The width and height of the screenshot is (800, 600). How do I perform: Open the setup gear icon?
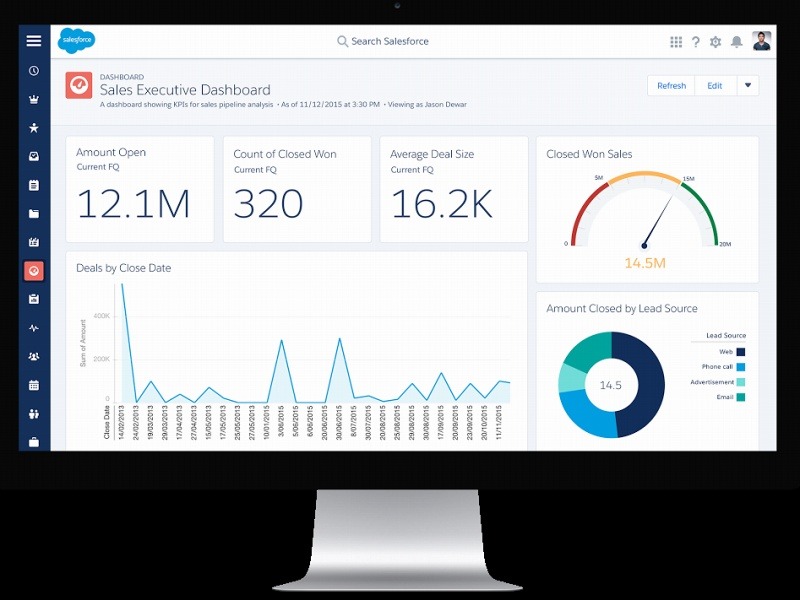pyautogui.click(x=715, y=42)
